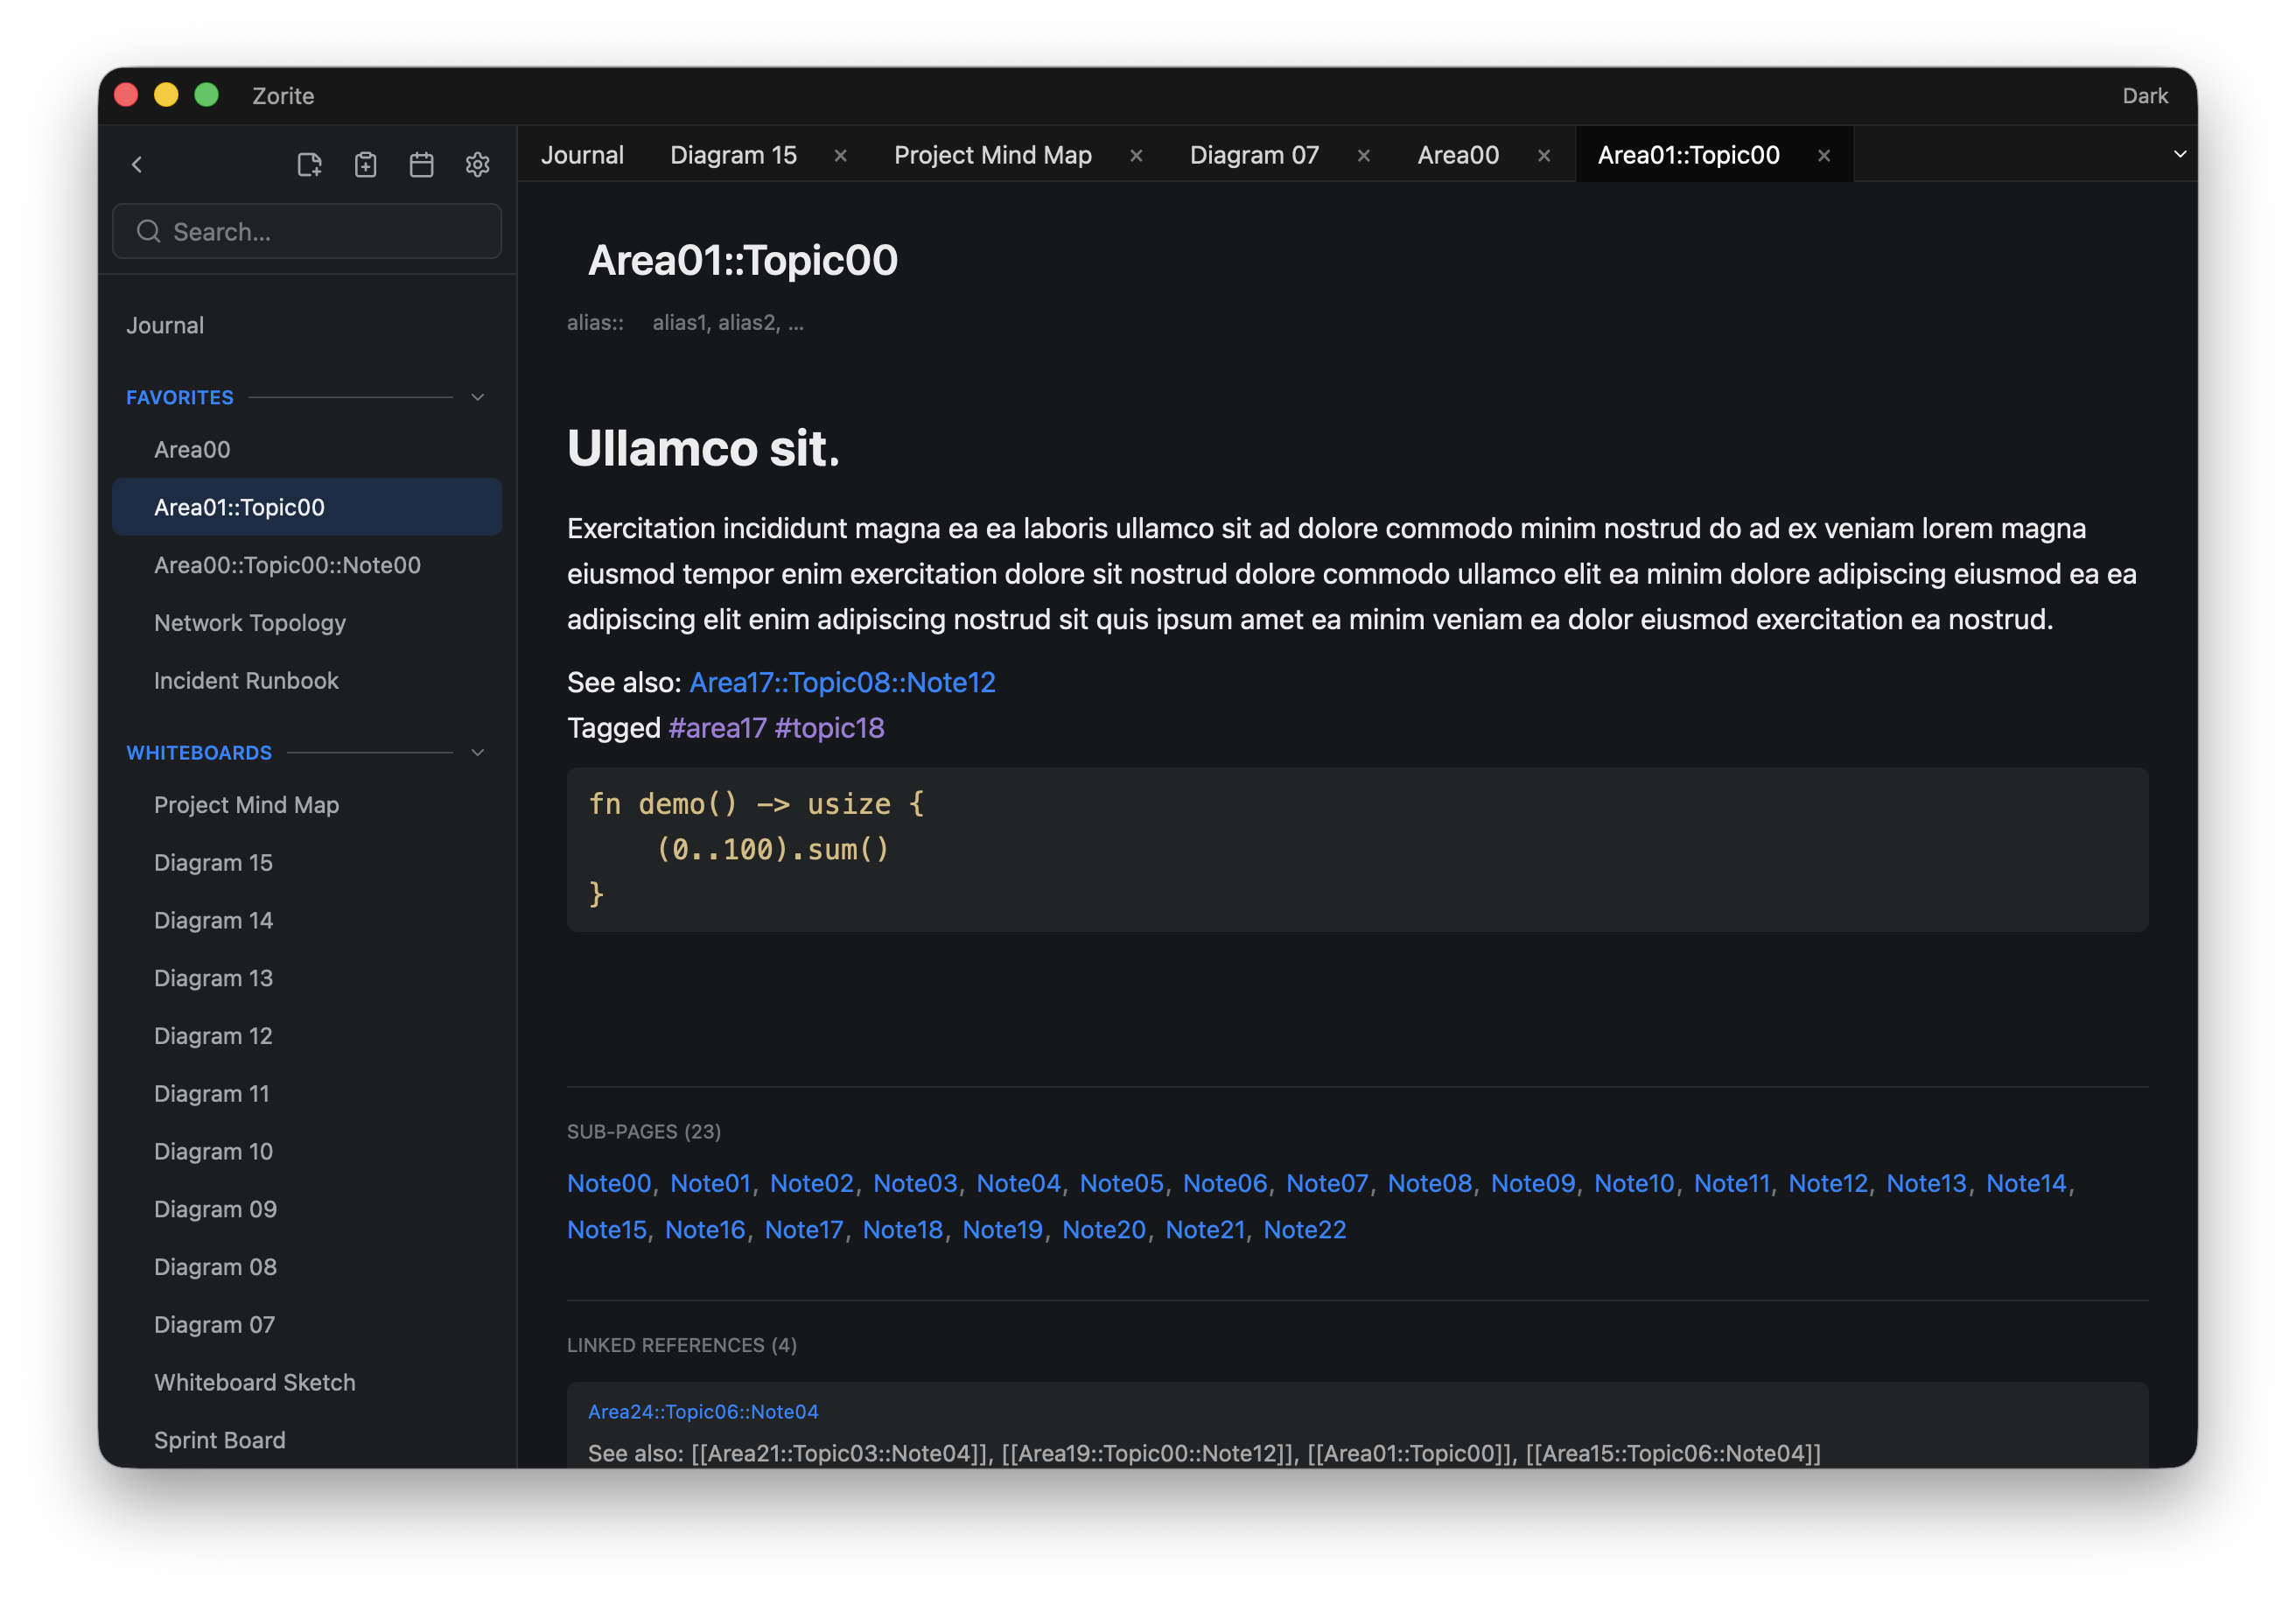Image resolution: width=2296 pixels, height=1598 pixels.
Task: Collapse the sidebar with the back chevron
Action: 137,164
